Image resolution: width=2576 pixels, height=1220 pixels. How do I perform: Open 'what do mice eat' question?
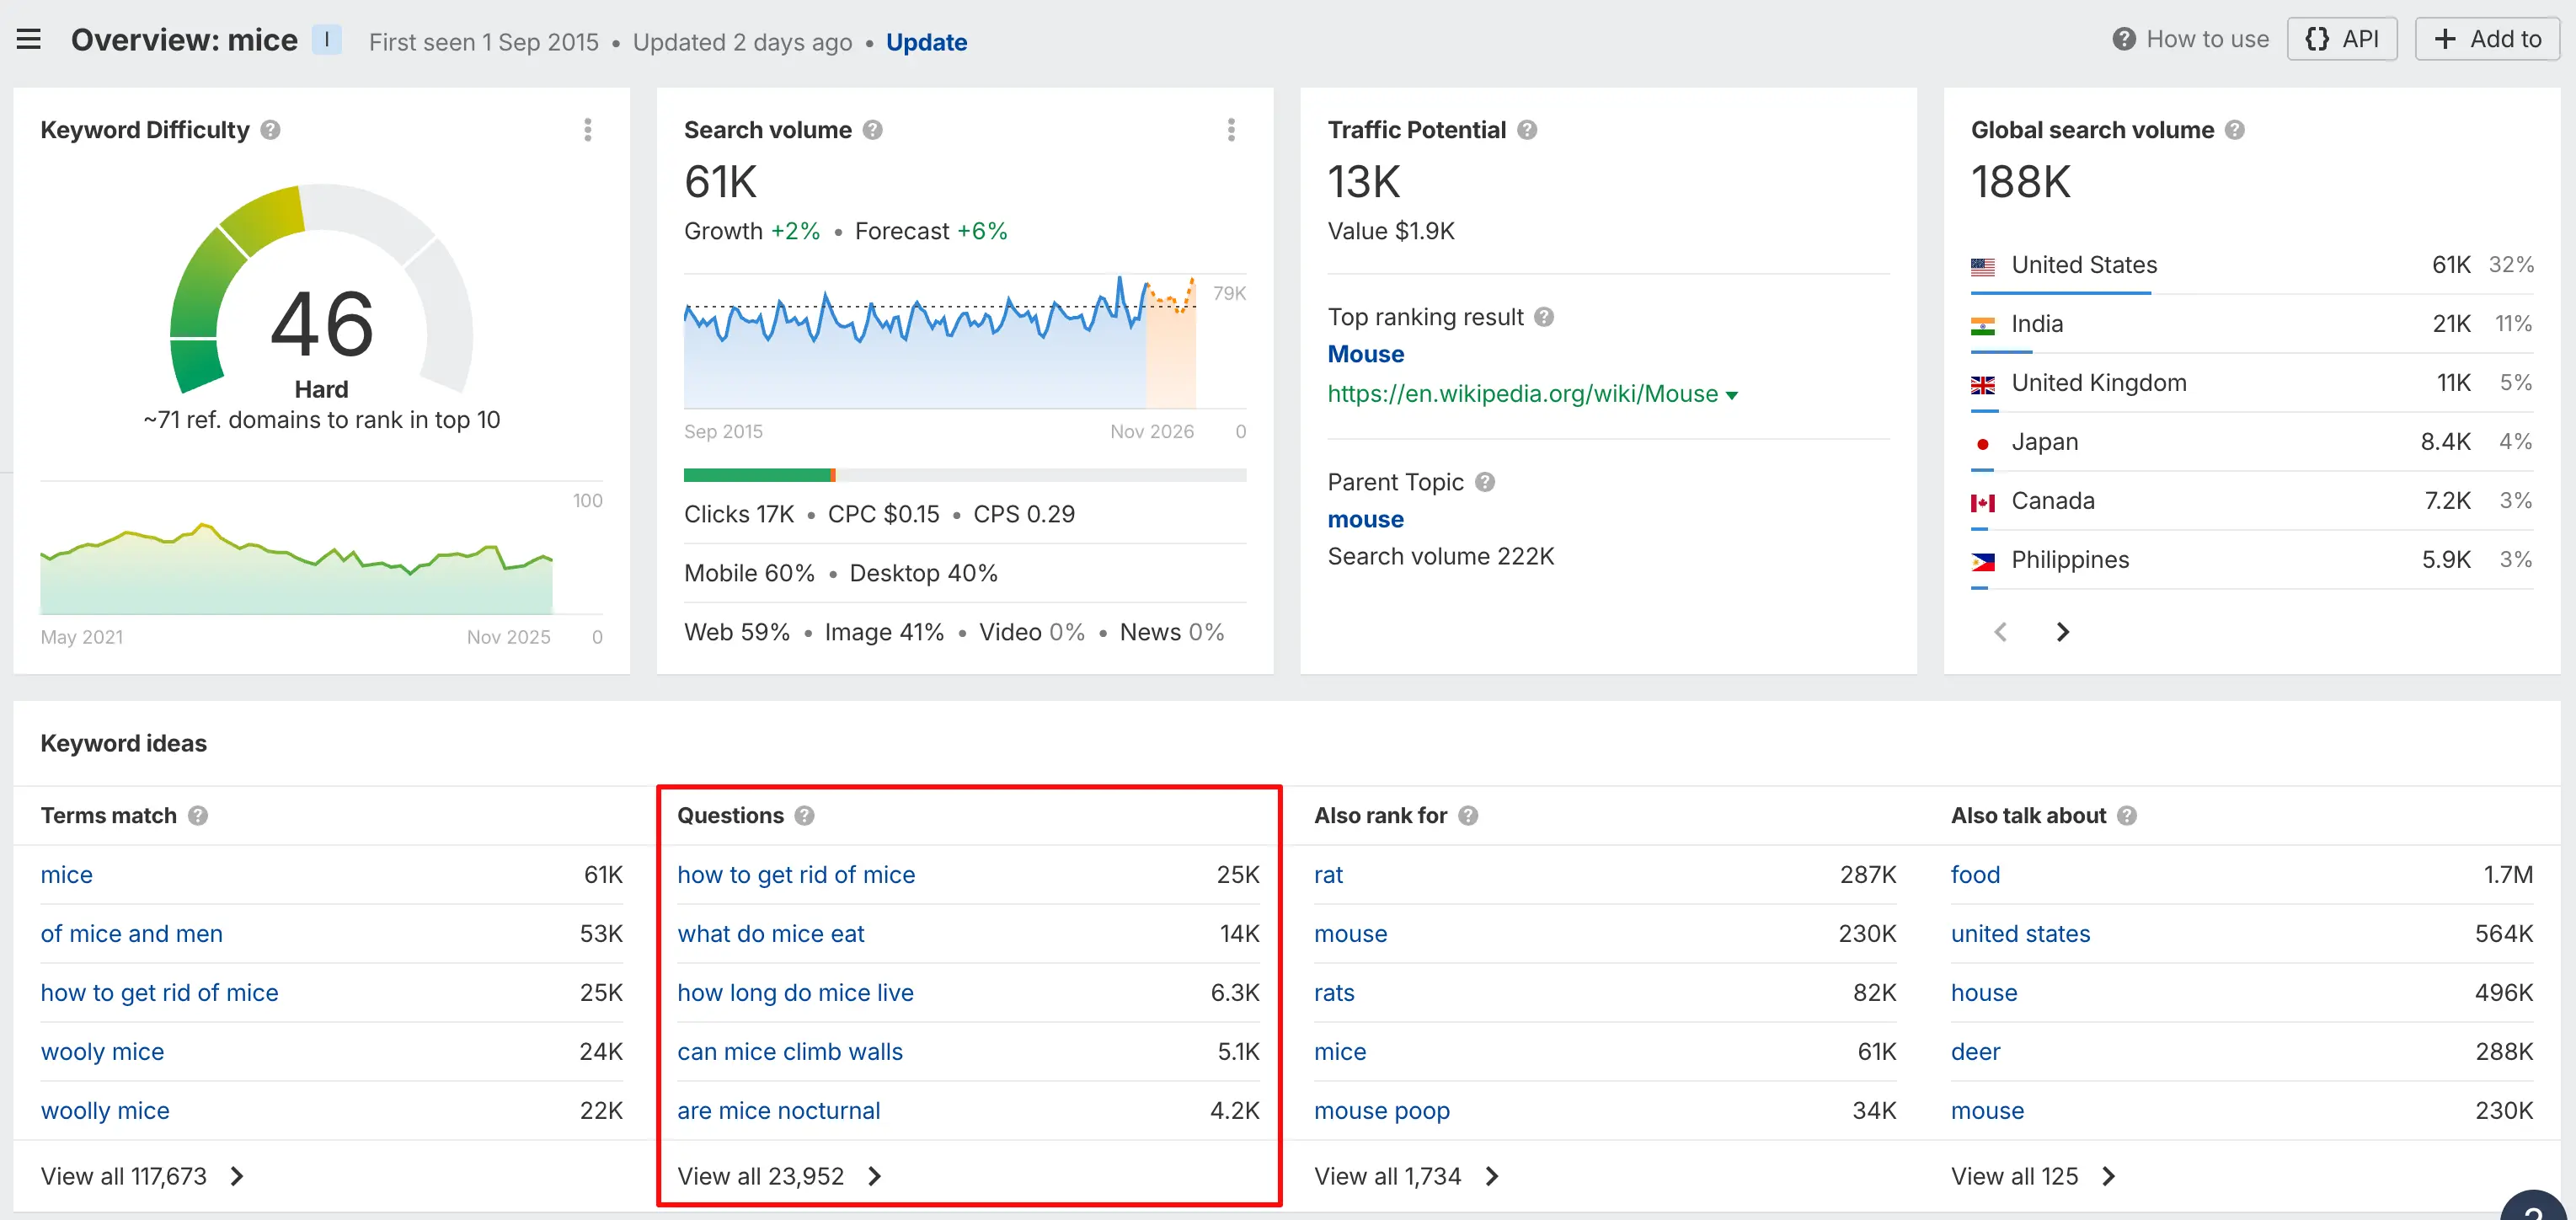click(x=770, y=934)
